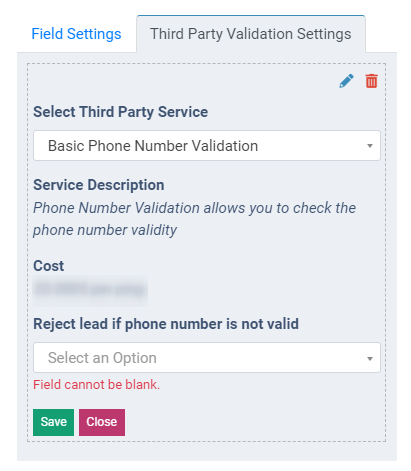This screenshot has height=471, width=411.
Task: Click the Basic Phone Number Validation text
Action: pos(153,146)
